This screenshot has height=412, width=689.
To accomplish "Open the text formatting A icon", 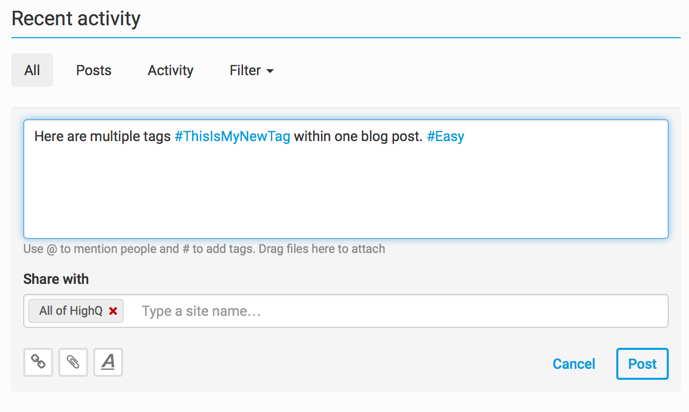I will click(108, 362).
